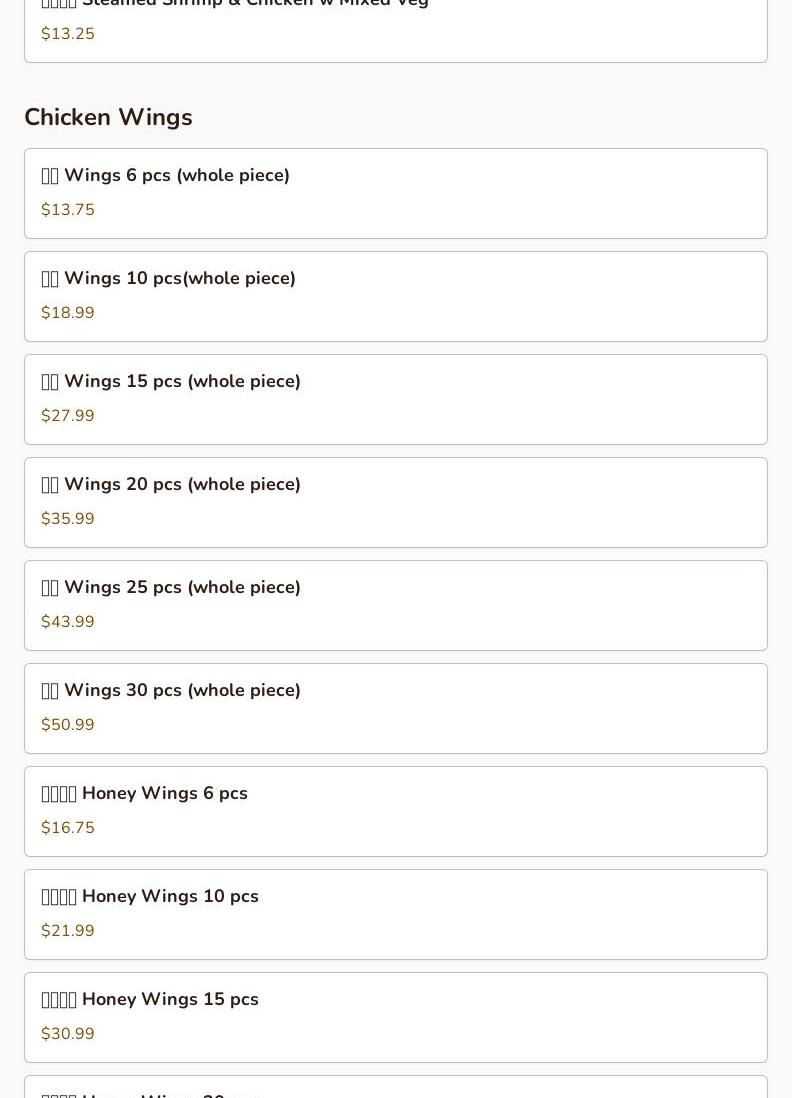Choose Honey Wings 15 pcs item

pos(396,1017)
